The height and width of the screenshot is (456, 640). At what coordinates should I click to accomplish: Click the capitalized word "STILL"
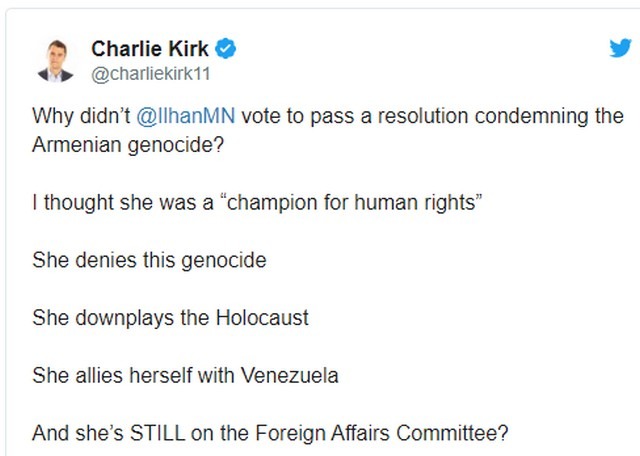point(158,433)
